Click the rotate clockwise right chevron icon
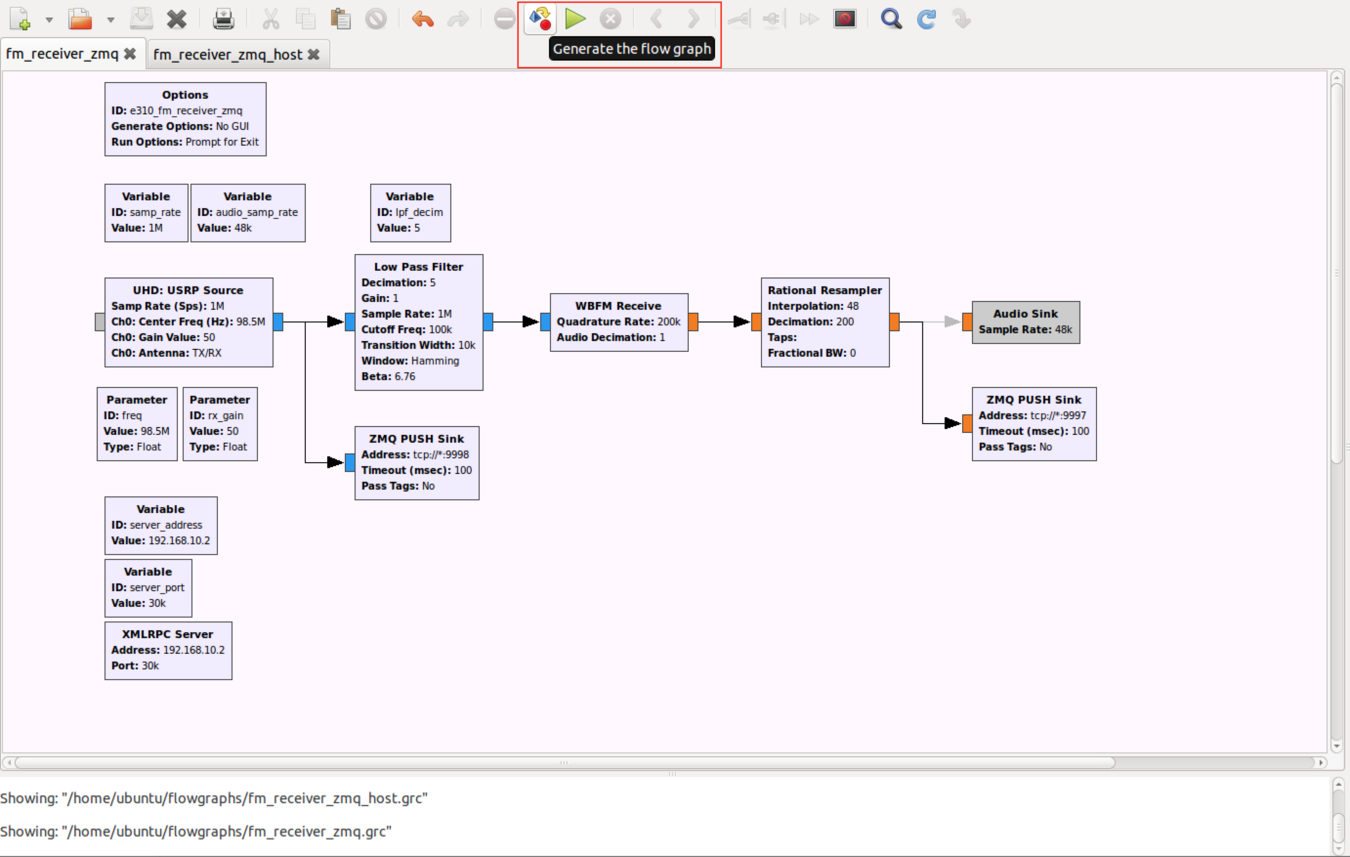 point(692,19)
